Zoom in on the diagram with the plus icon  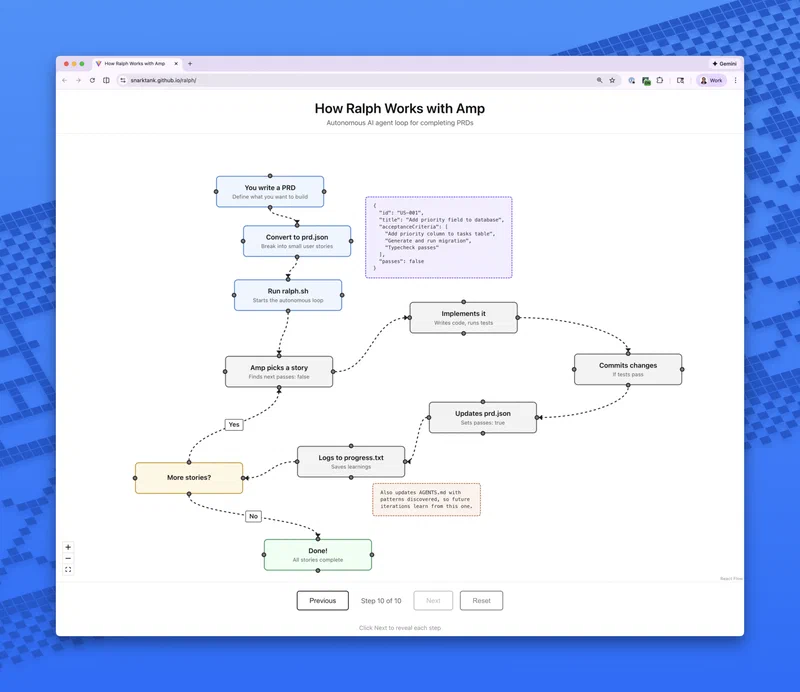tap(67, 546)
